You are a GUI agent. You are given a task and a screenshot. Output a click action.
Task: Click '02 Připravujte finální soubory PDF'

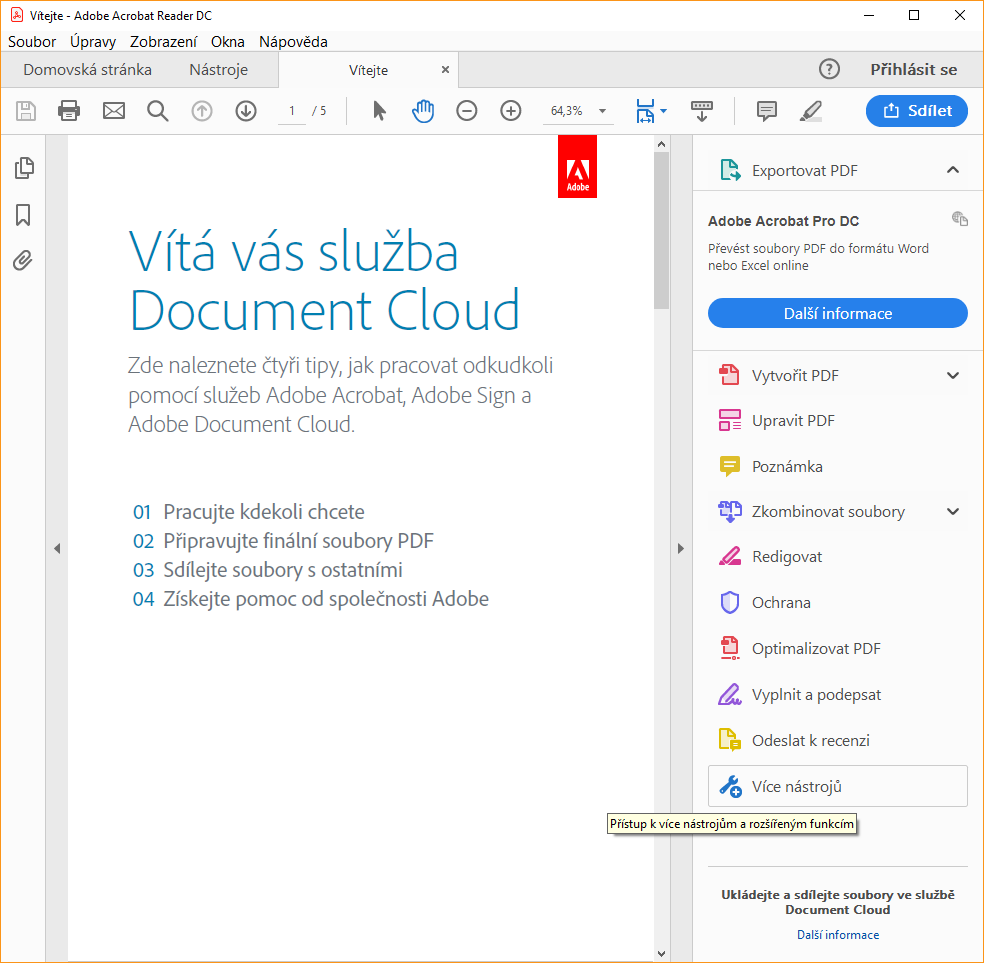tap(283, 541)
